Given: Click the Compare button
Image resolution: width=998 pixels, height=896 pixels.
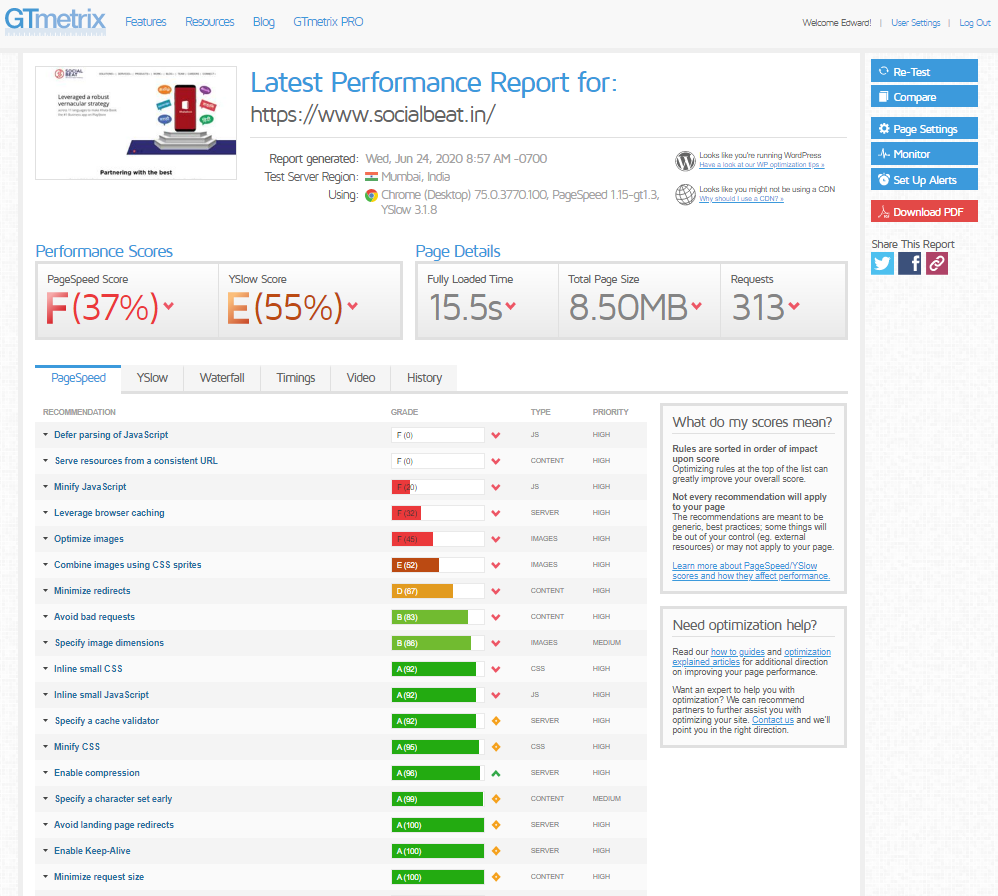Looking at the screenshot, I should coord(924,96).
